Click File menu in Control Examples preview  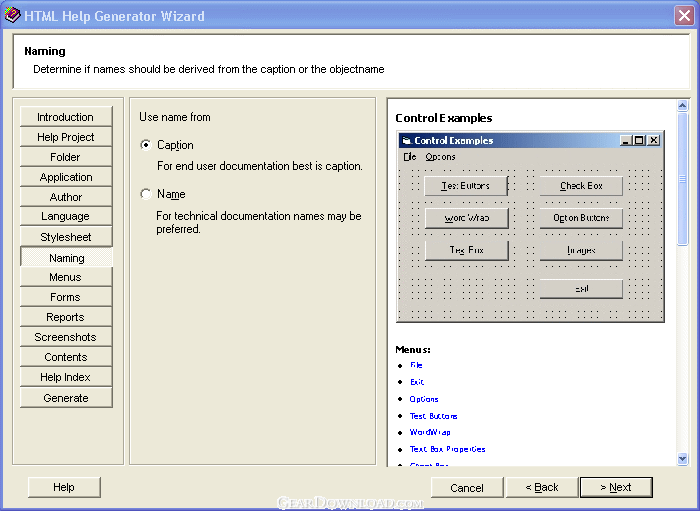(410, 157)
